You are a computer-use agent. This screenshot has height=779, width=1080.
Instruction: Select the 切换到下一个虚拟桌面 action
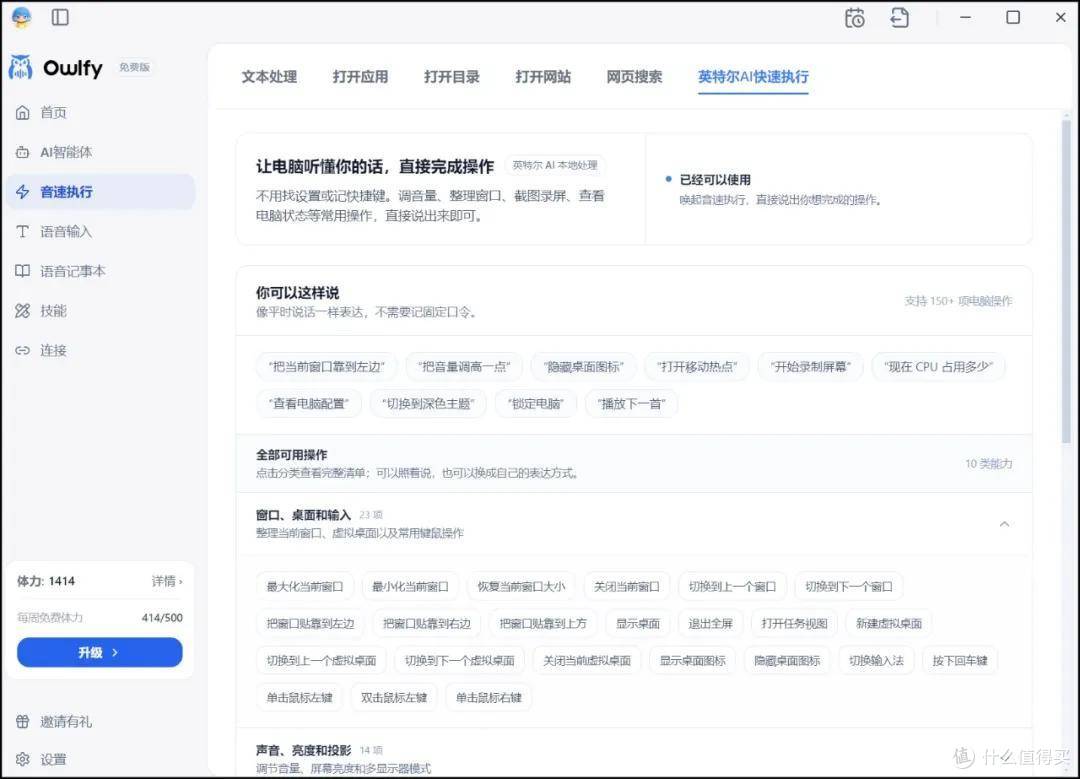(x=459, y=661)
